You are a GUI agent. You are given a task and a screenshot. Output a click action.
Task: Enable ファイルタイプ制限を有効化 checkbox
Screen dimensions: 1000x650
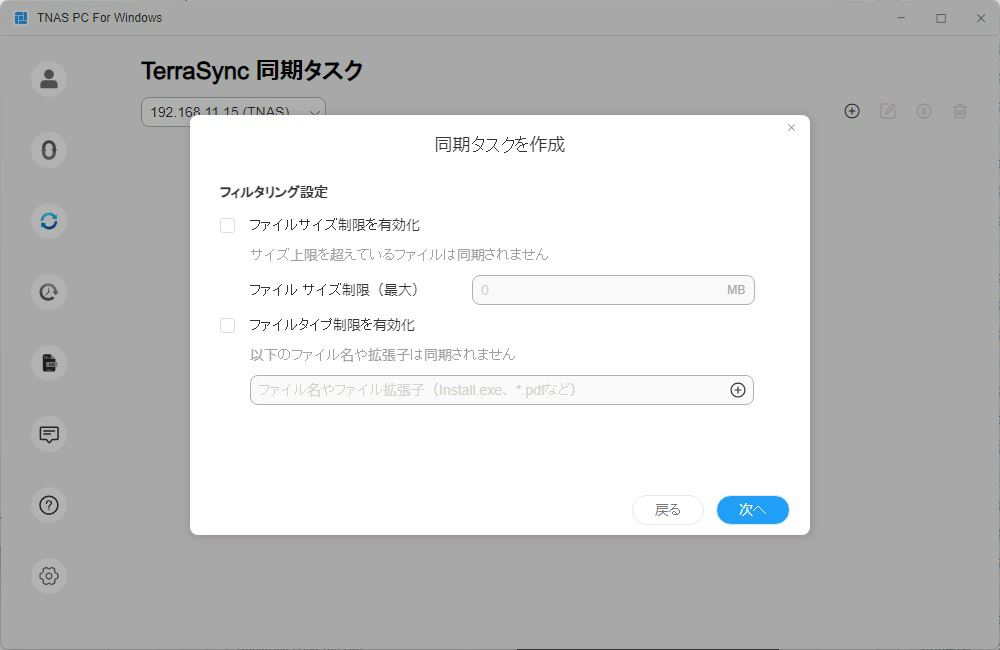point(228,325)
